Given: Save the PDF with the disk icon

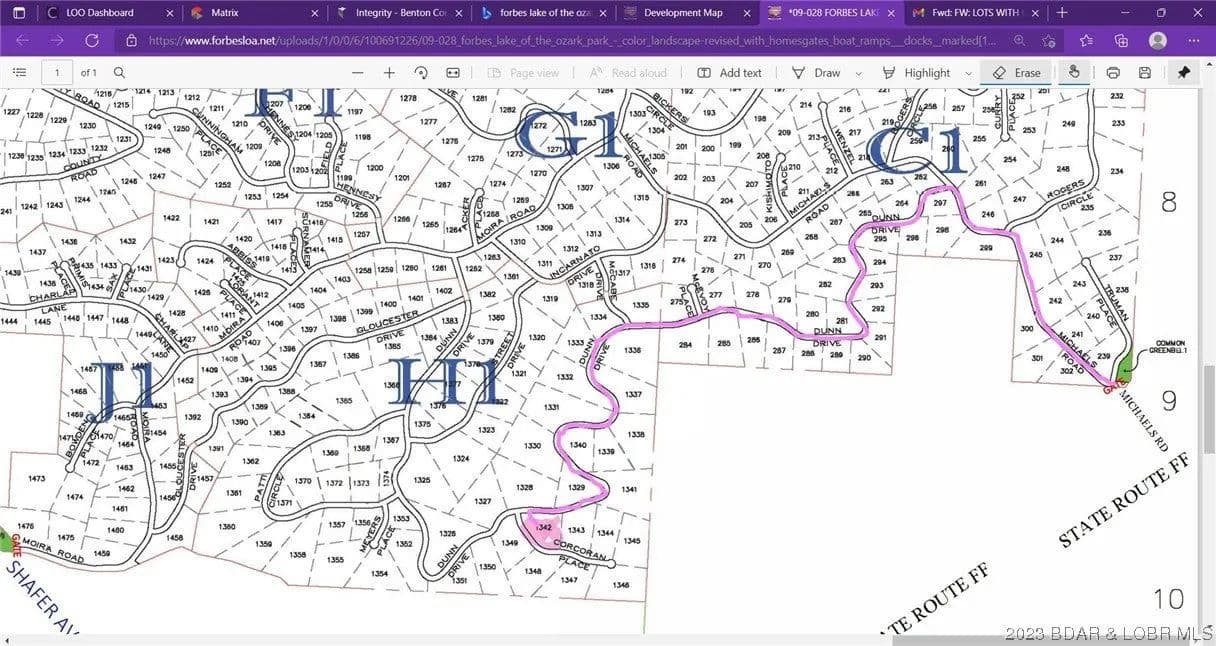Looking at the screenshot, I should pos(1145,73).
